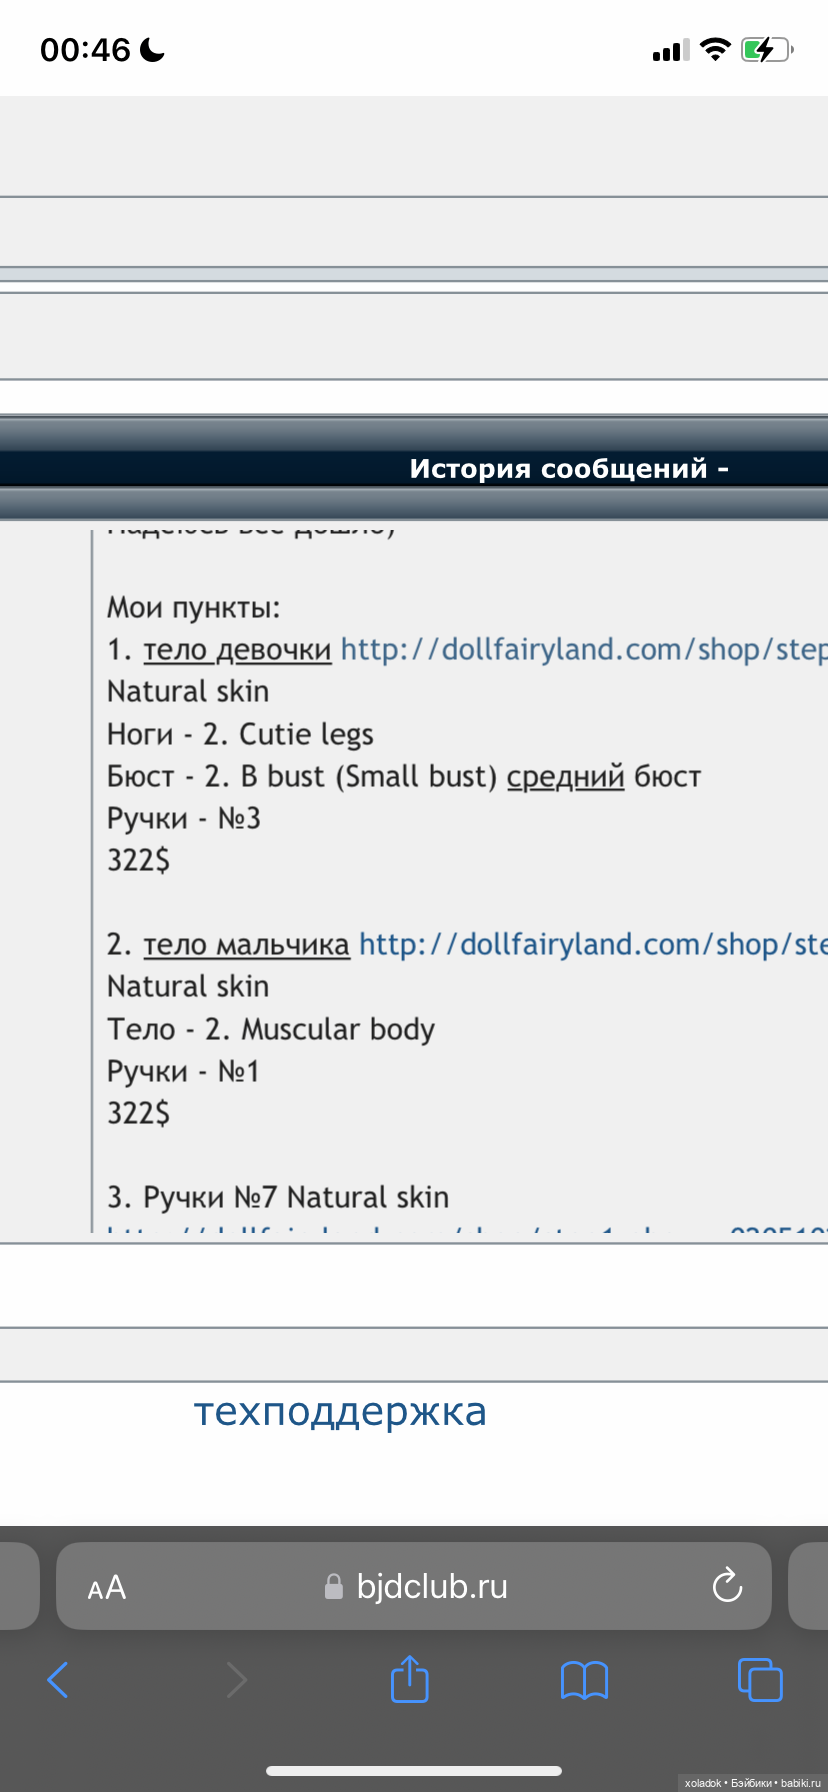Viewport: 828px width, 1792px height.
Task: Open the Share sheet icon
Action: (x=409, y=1679)
